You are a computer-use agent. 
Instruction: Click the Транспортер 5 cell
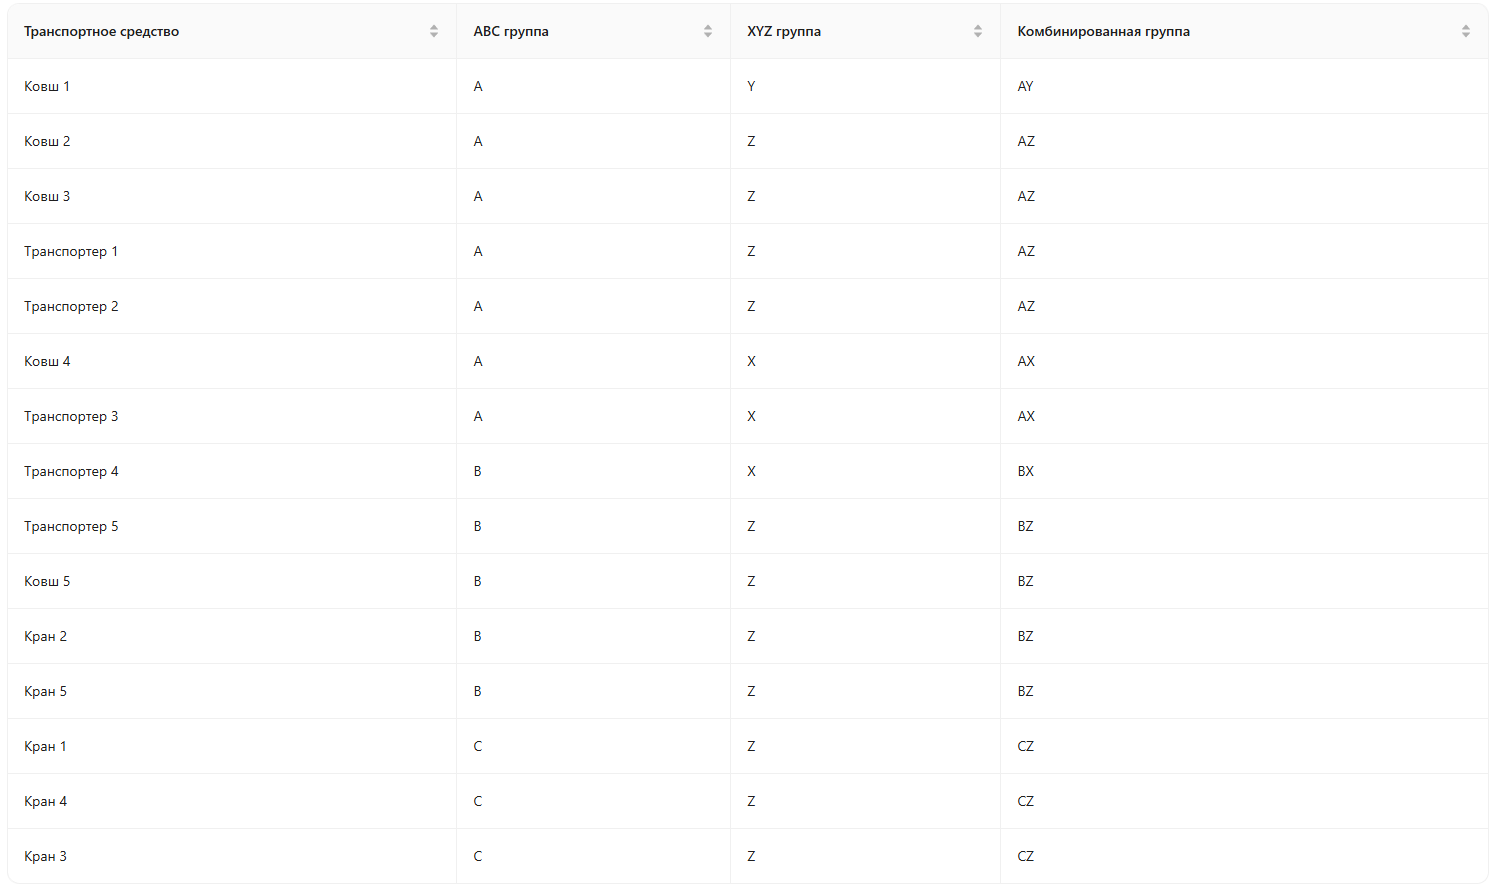tap(71, 527)
